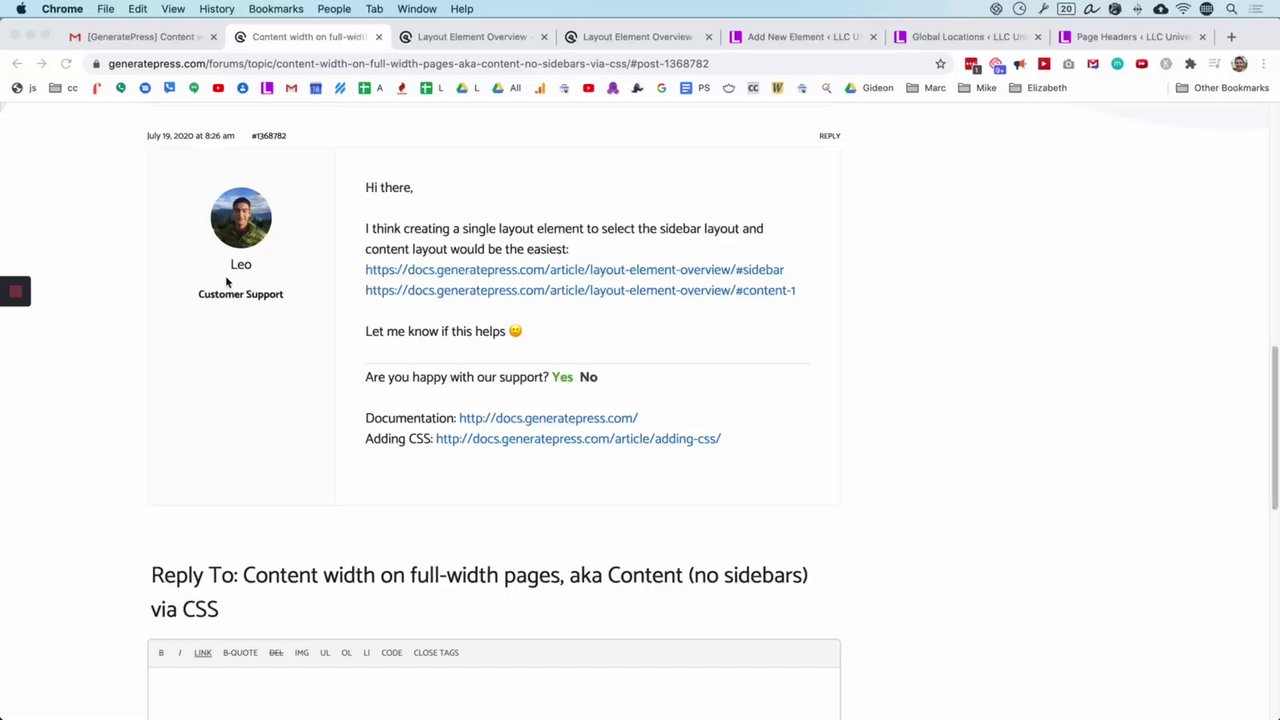This screenshot has width=1280, height=720.
Task: Open the layout-element-overview #sidebar docs link
Action: pos(574,270)
